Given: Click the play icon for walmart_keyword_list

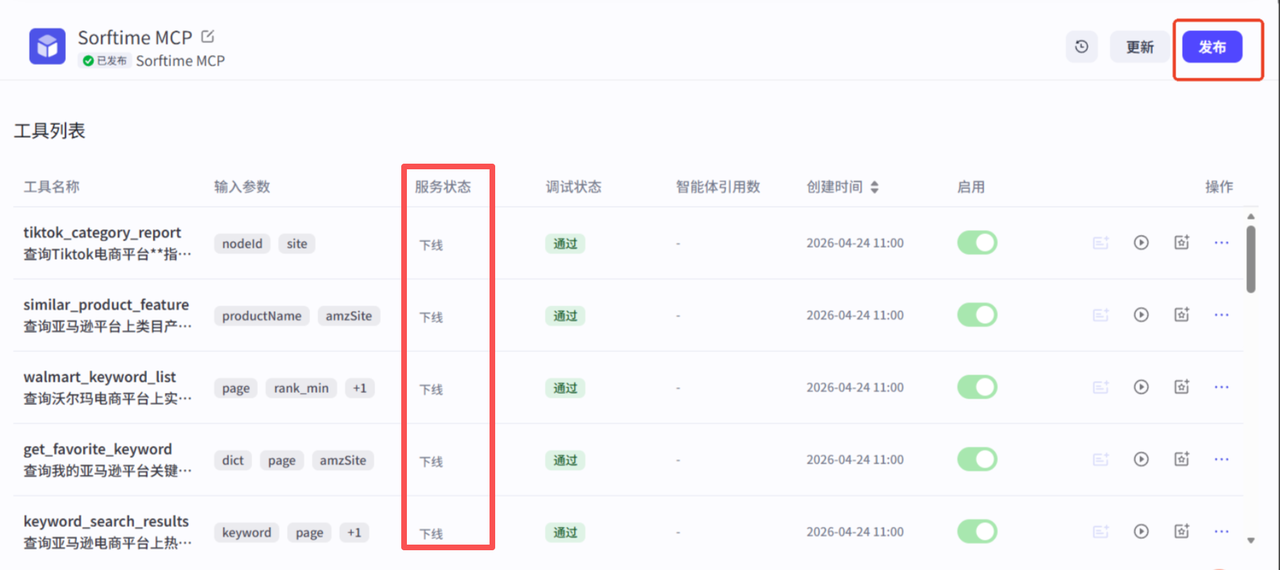Looking at the screenshot, I should [x=1141, y=387].
